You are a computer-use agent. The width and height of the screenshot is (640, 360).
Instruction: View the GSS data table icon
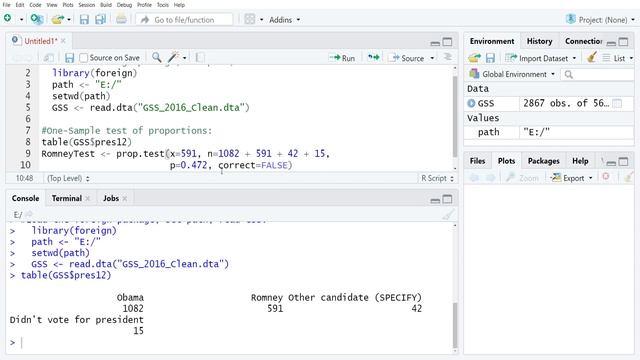click(617, 104)
